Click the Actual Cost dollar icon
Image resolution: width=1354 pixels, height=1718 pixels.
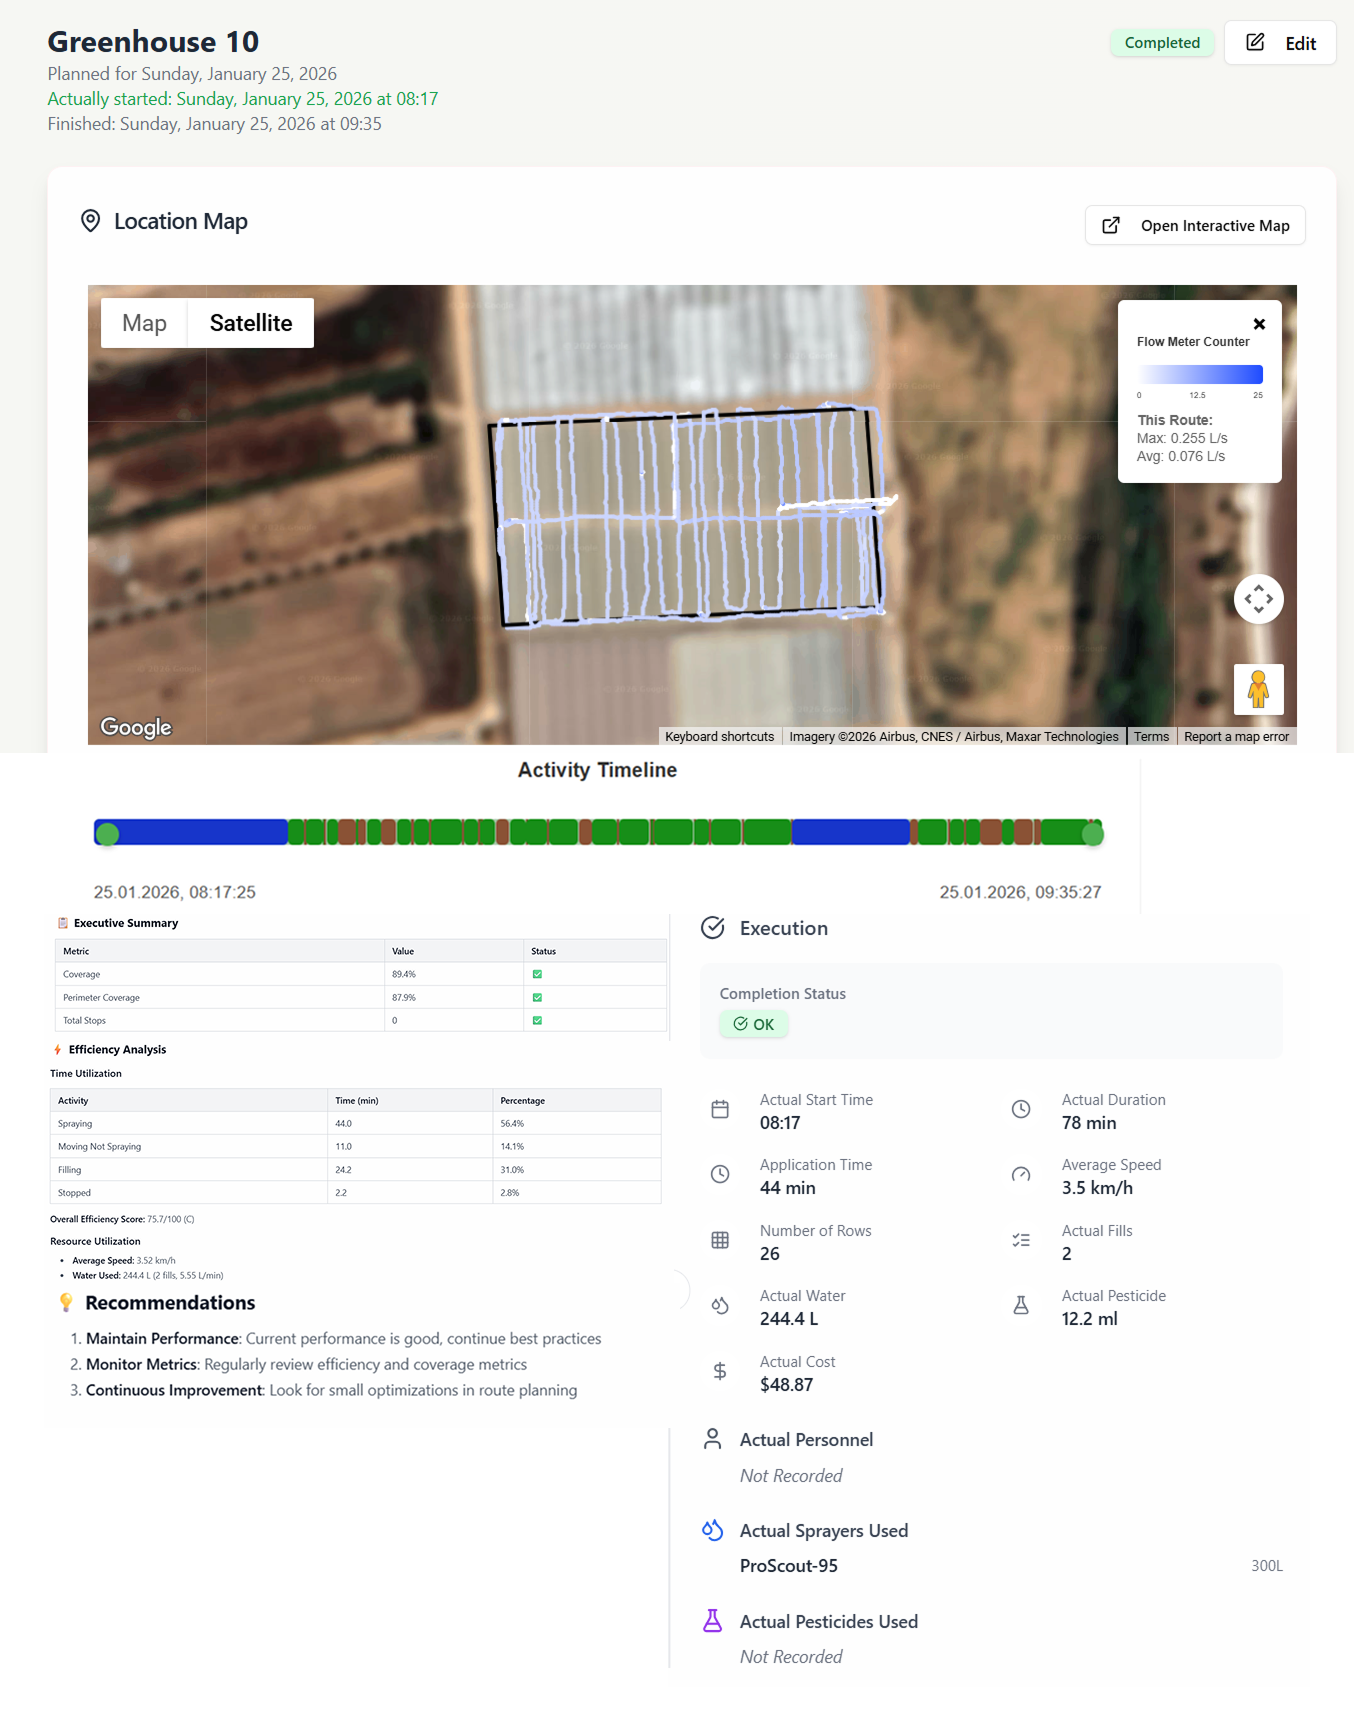pos(720,1372)
